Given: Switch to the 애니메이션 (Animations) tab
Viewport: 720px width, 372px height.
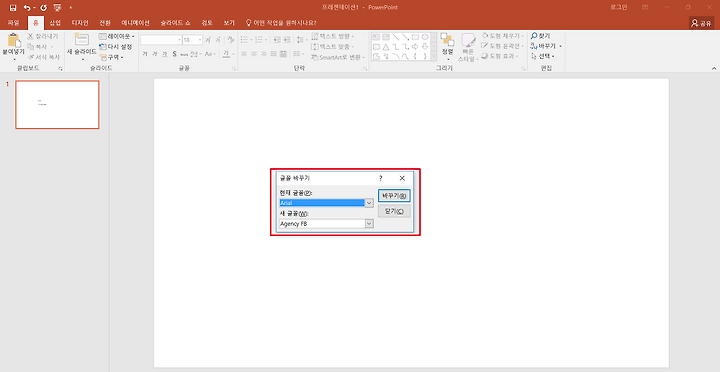Looking at the screenshot, I should pos(135,23).
